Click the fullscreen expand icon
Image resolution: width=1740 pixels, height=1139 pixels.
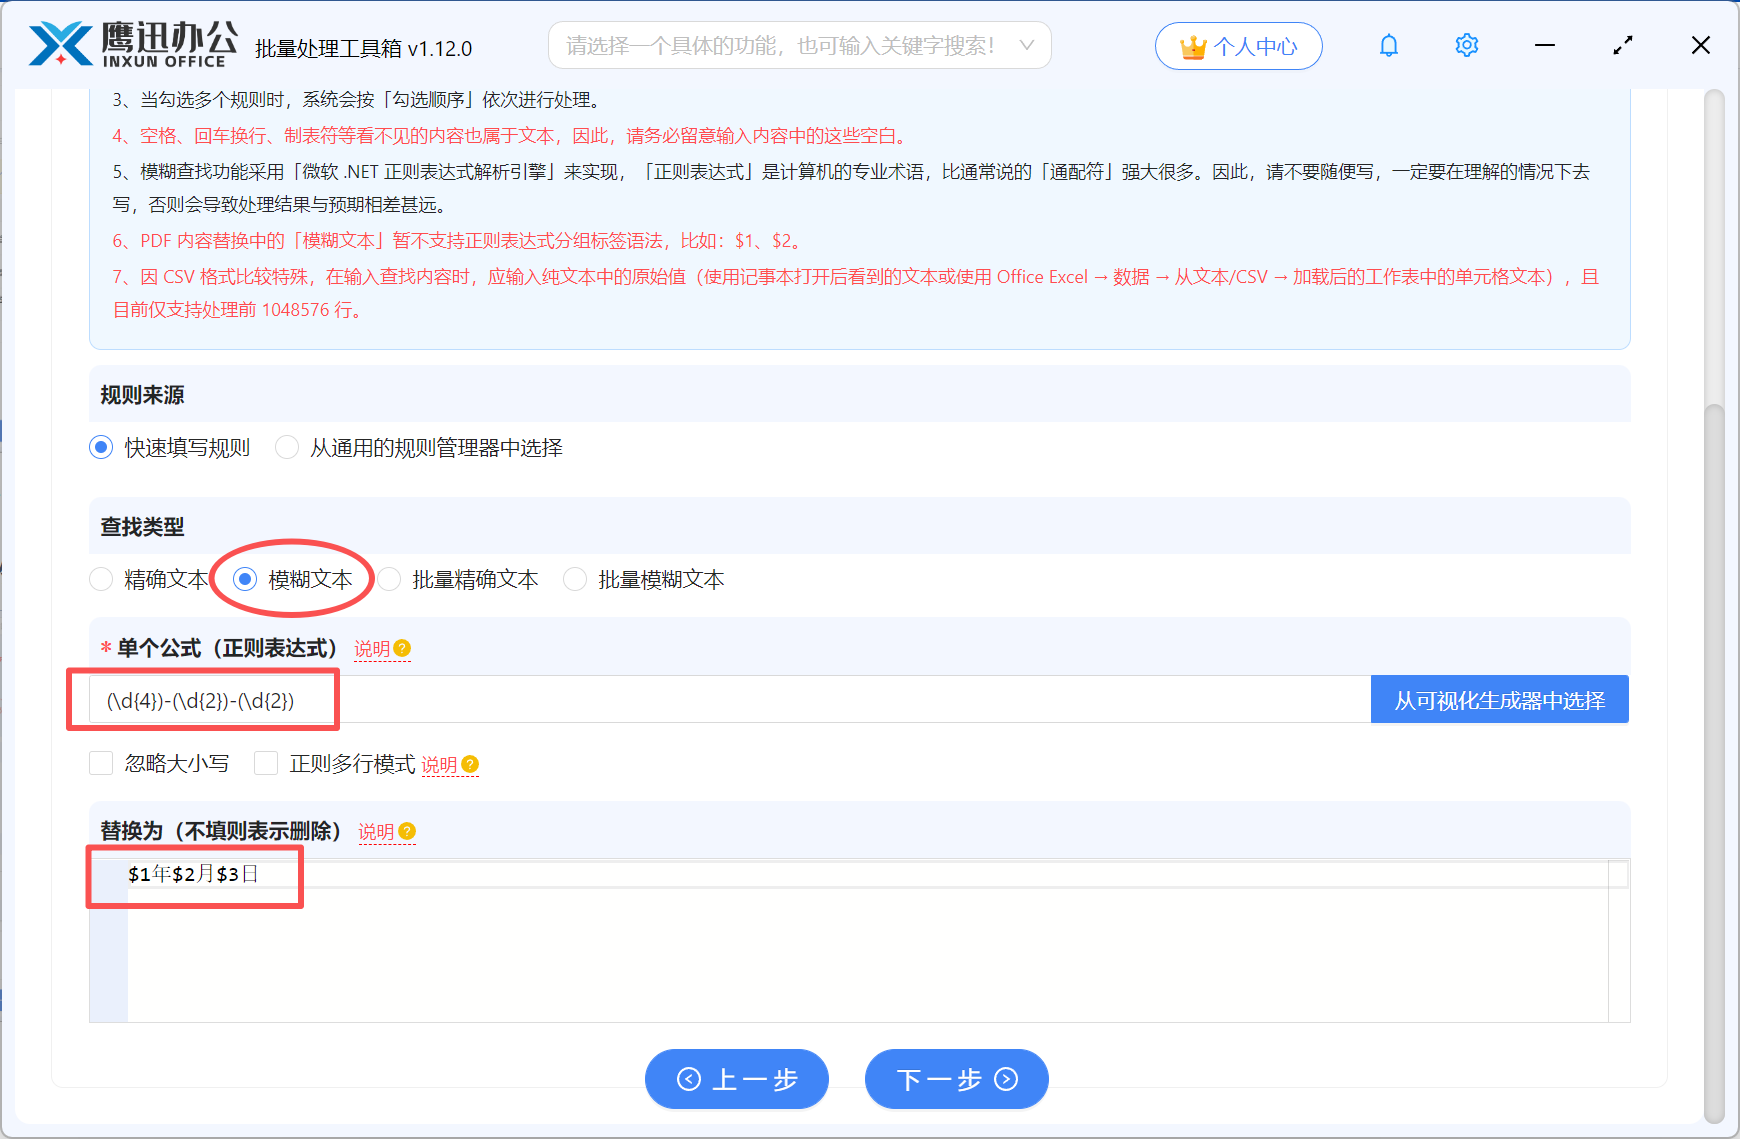[x=1623, y=45]
